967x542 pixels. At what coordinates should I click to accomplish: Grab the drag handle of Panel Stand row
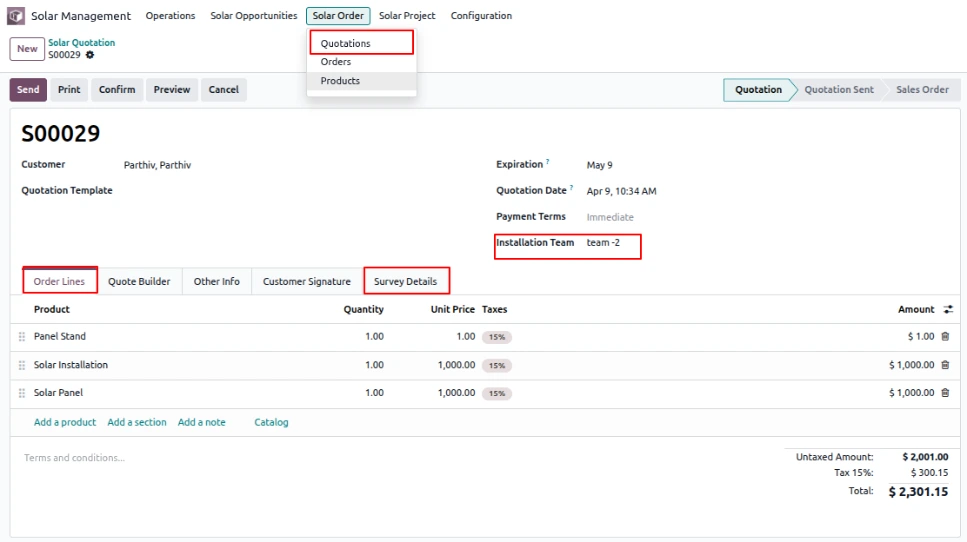coord(22,337)
